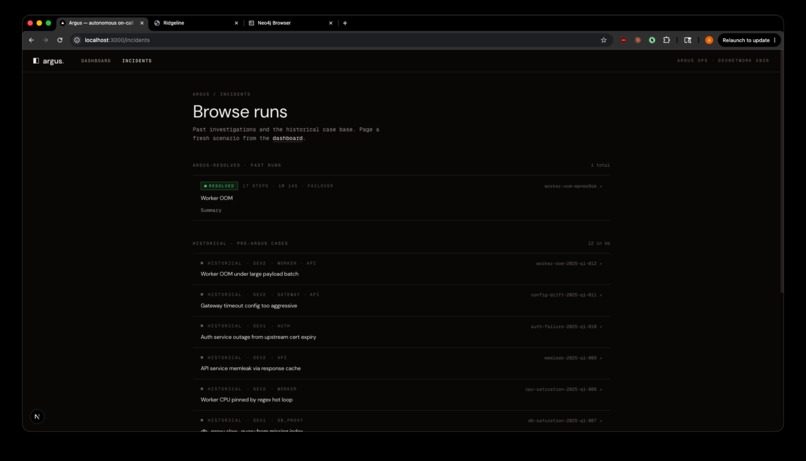806x461 pixels.
Task: Open API service memleak via response cache
Action: pos(250,368)
